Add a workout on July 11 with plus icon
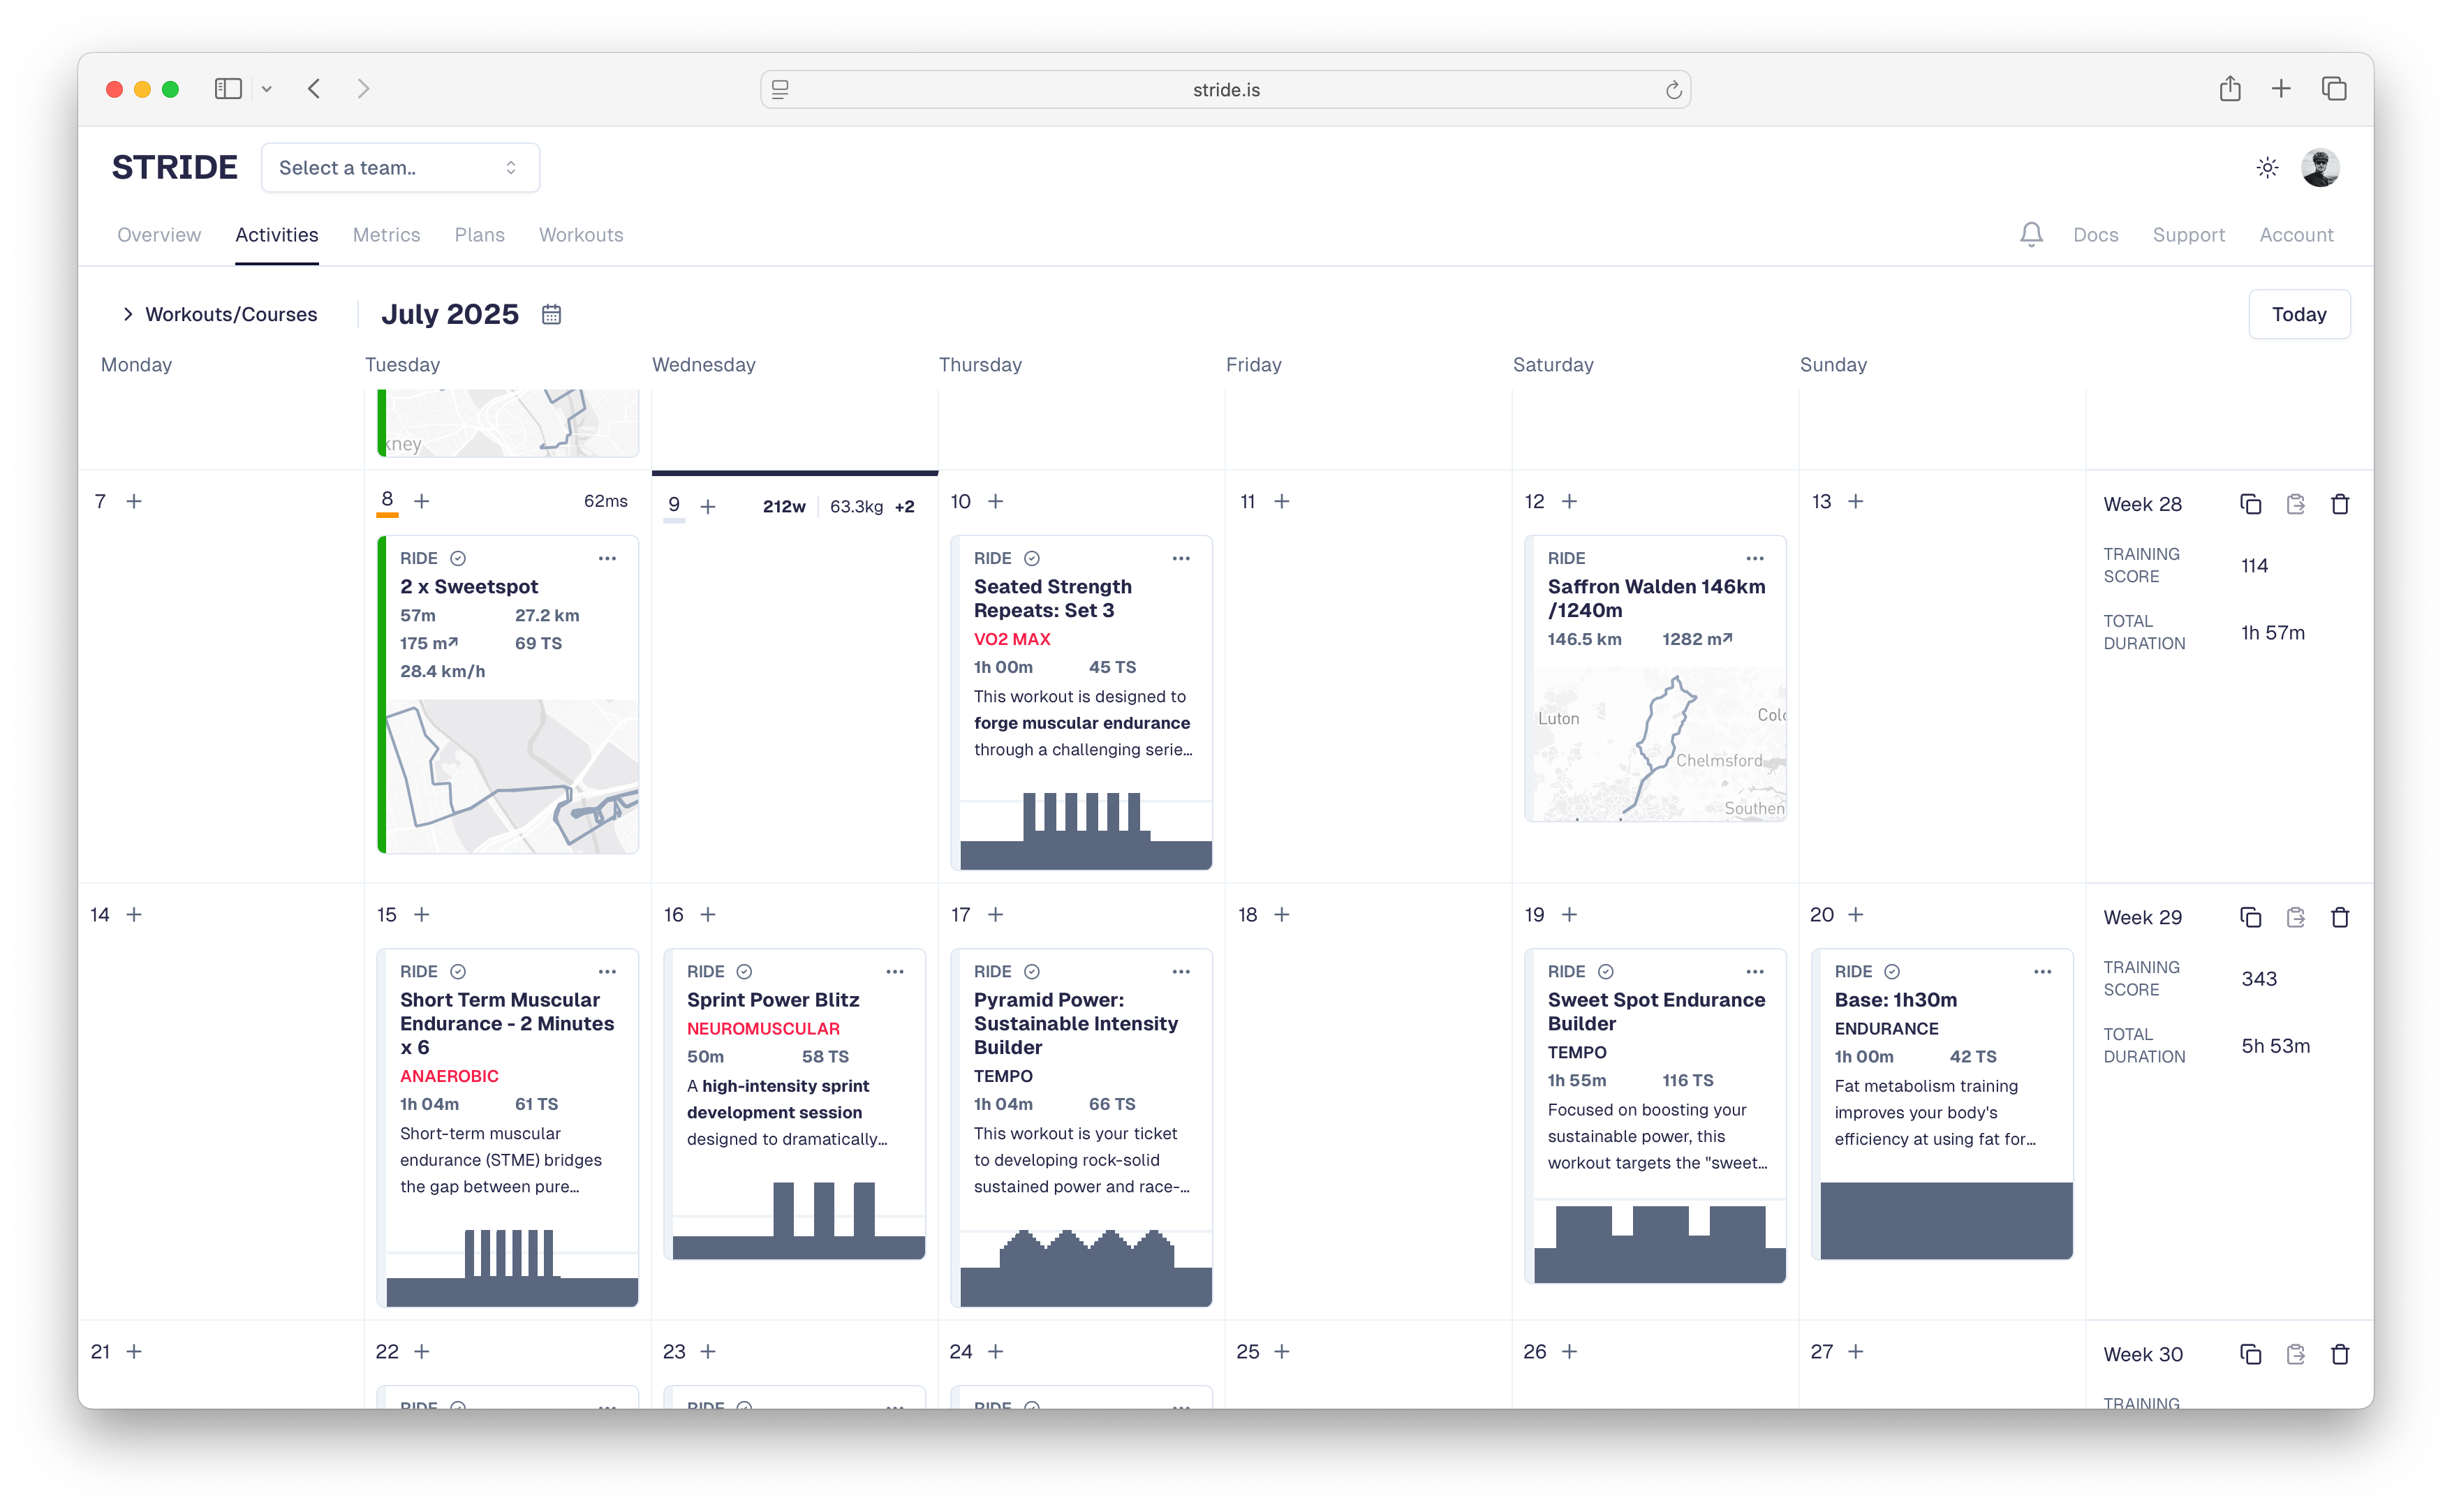 (x=1283, y=501)
